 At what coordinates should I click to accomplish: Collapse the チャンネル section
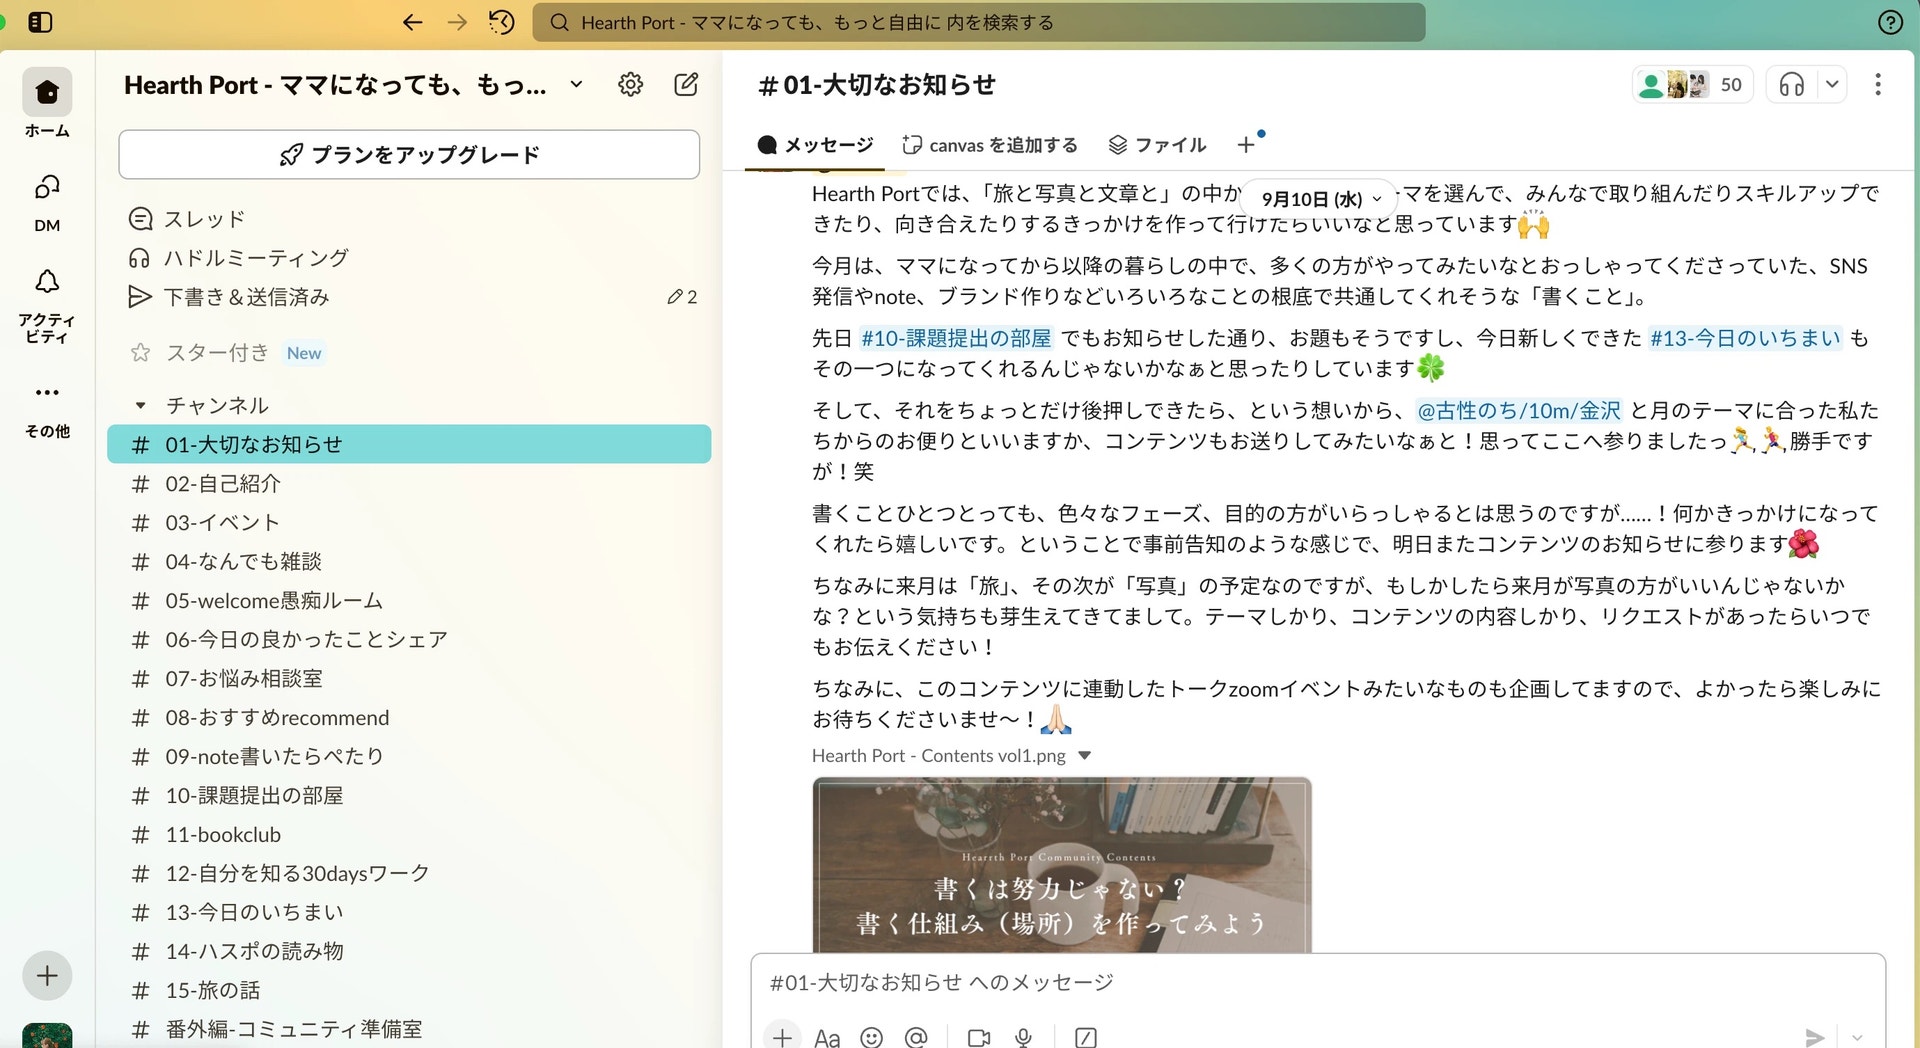pos(141,405)
